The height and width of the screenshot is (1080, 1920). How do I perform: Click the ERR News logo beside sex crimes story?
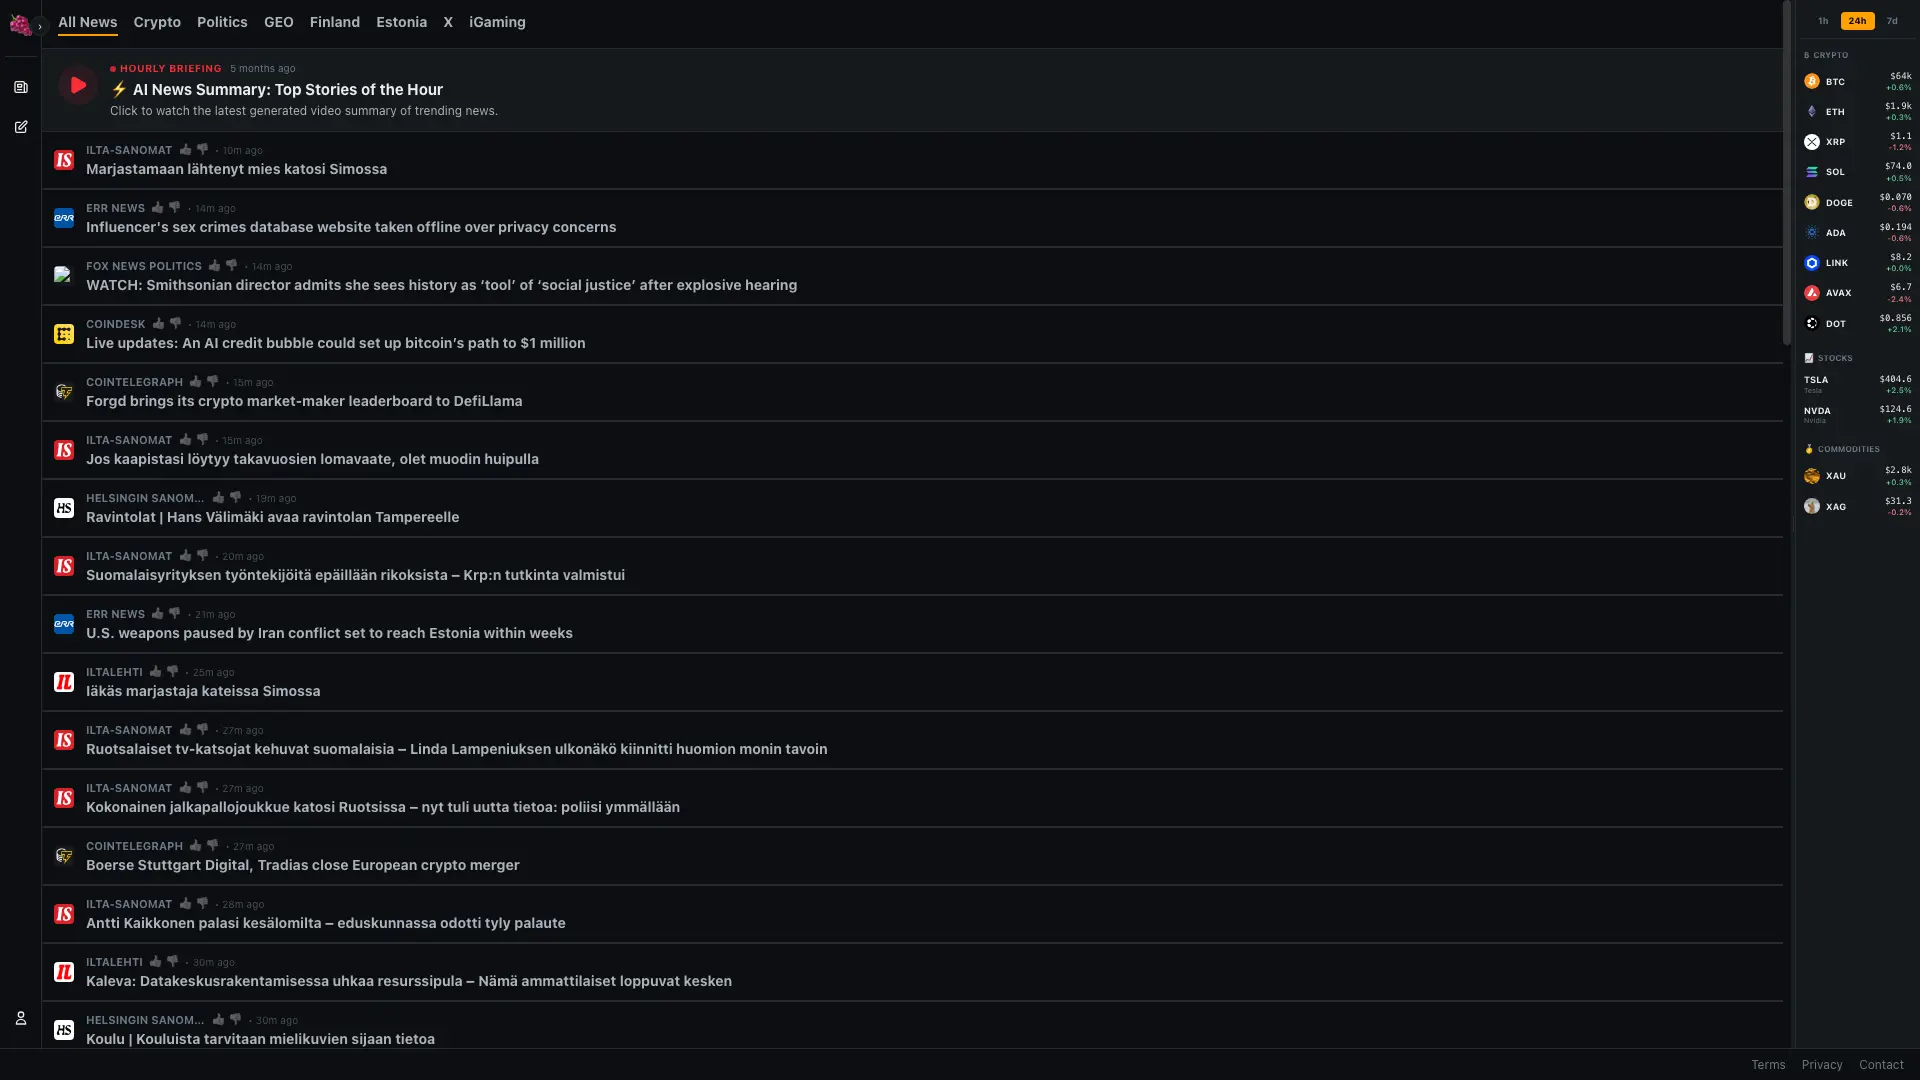point(64,218)
